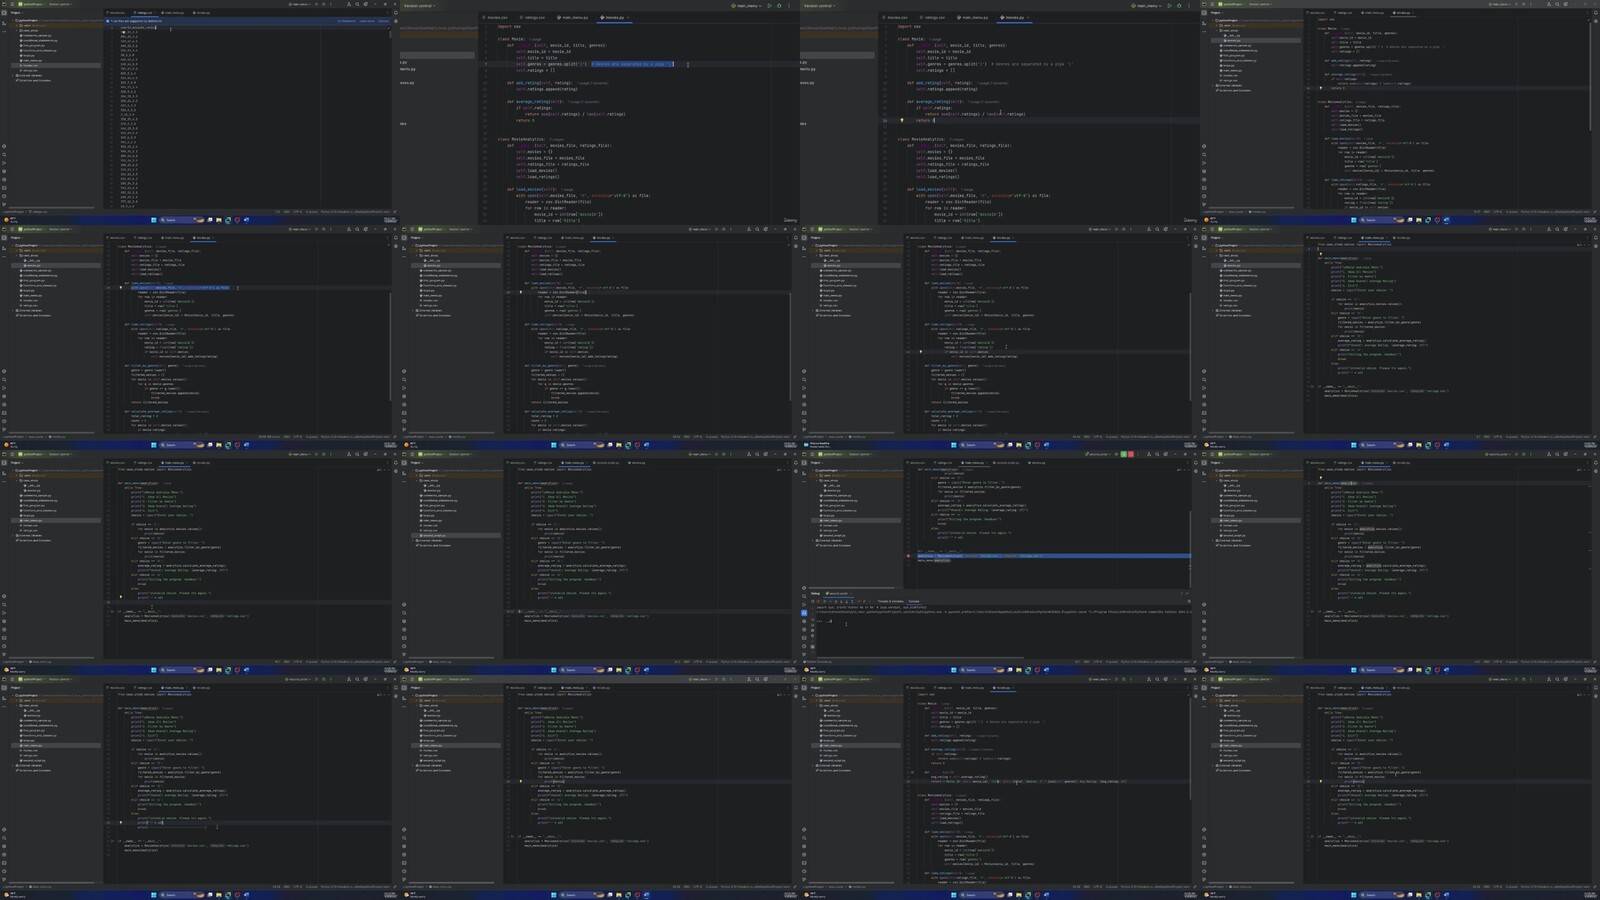Viewport: 1600px width, 900px height.
Task: Click the selected comment text after genres.split
Action: pyautogui.click(x=632, y=64)
